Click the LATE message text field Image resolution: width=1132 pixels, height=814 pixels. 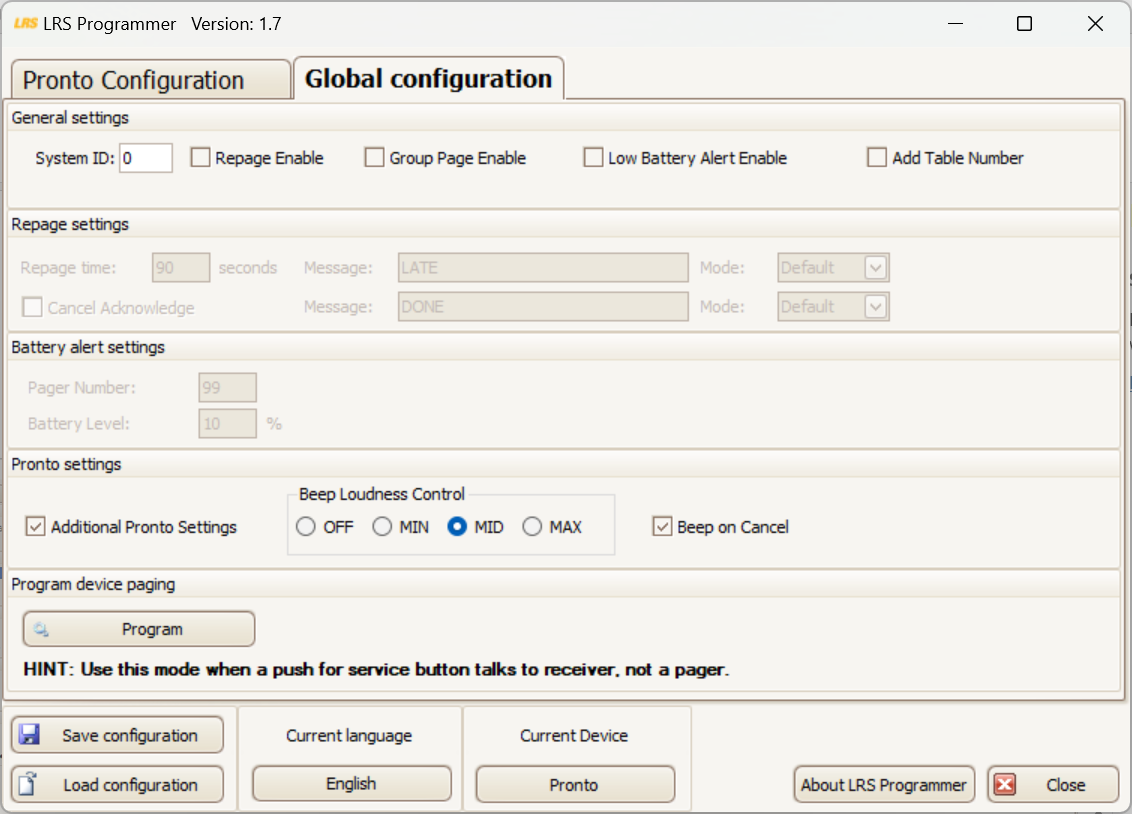point(543,268)
